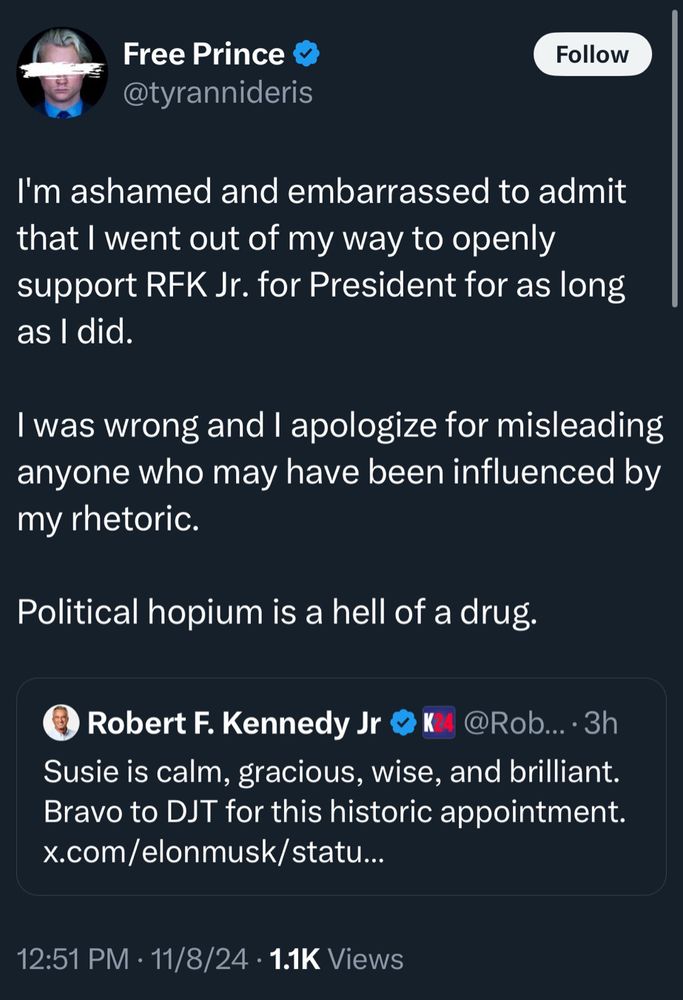Click the "Political hopium is a hell of a drug" line
This screenshot has height=1000, width=683.
(278, 611)
